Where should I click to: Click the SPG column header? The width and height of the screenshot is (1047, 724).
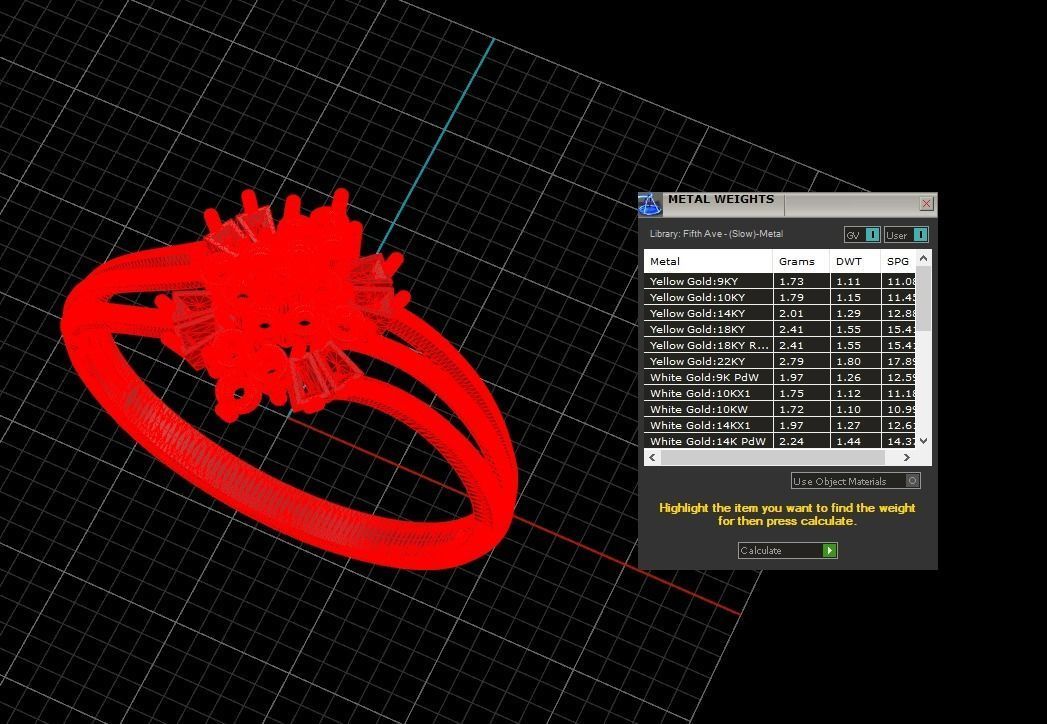click(898, 261)
